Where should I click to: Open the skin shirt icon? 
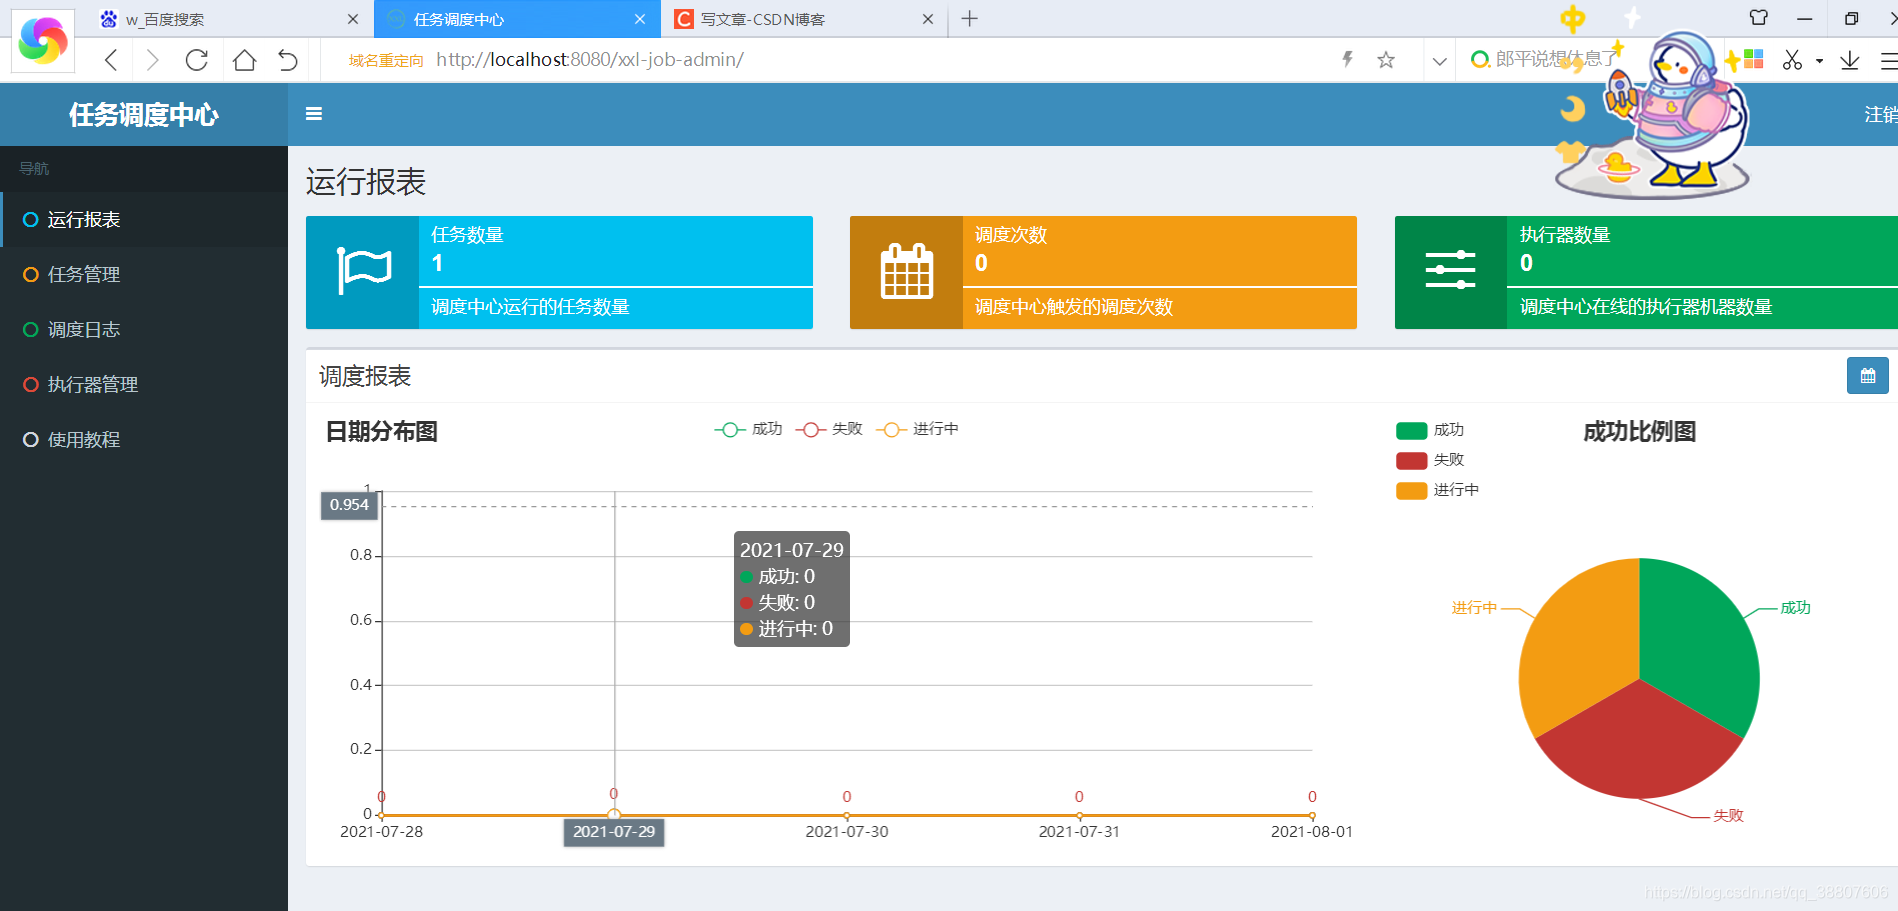tap(1759, 18)
